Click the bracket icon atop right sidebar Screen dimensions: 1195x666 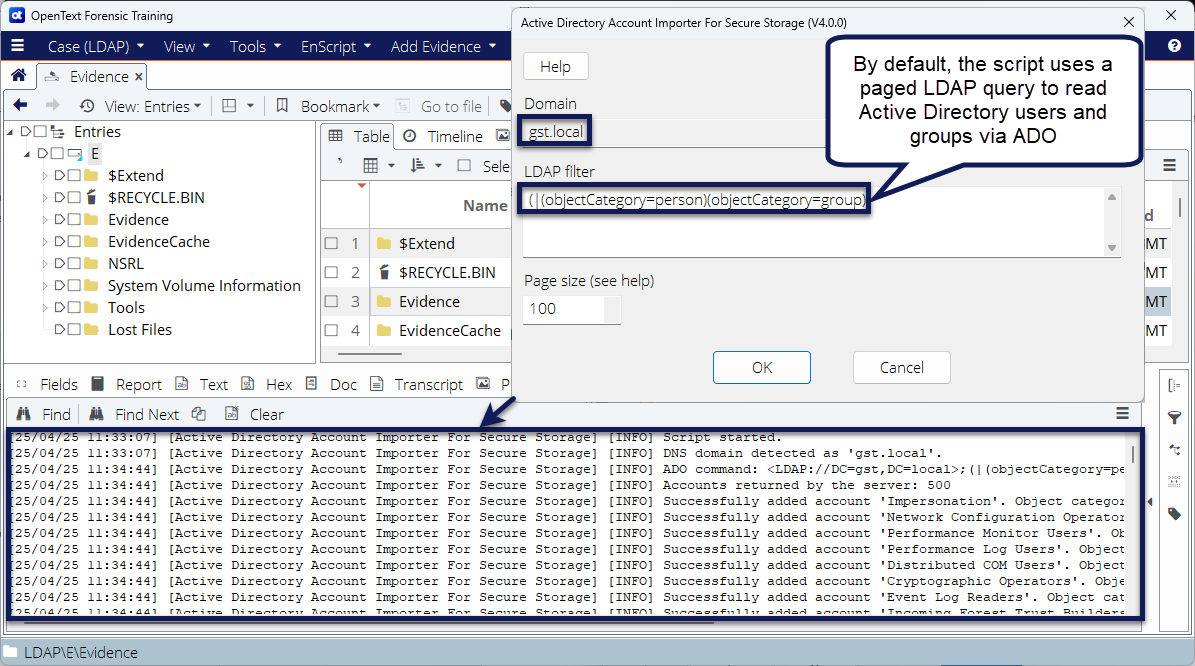(x=1174, y=386)
